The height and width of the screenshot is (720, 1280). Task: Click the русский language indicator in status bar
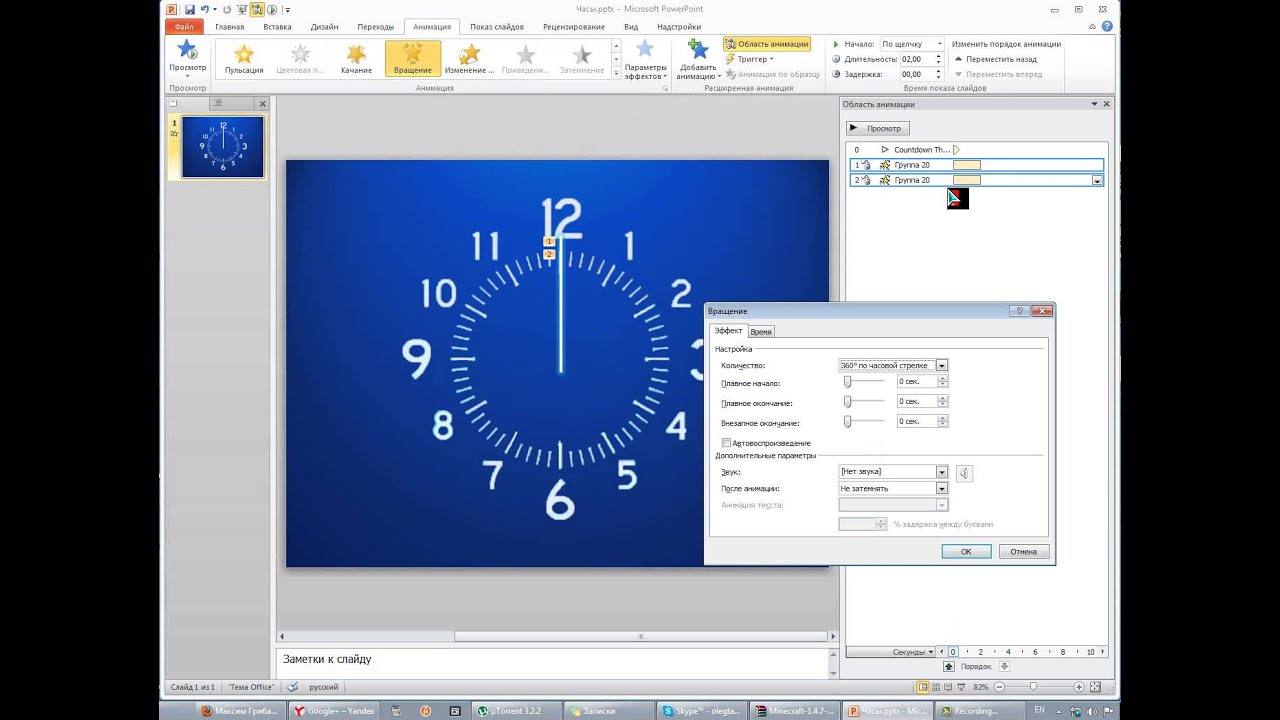(323, 687)
